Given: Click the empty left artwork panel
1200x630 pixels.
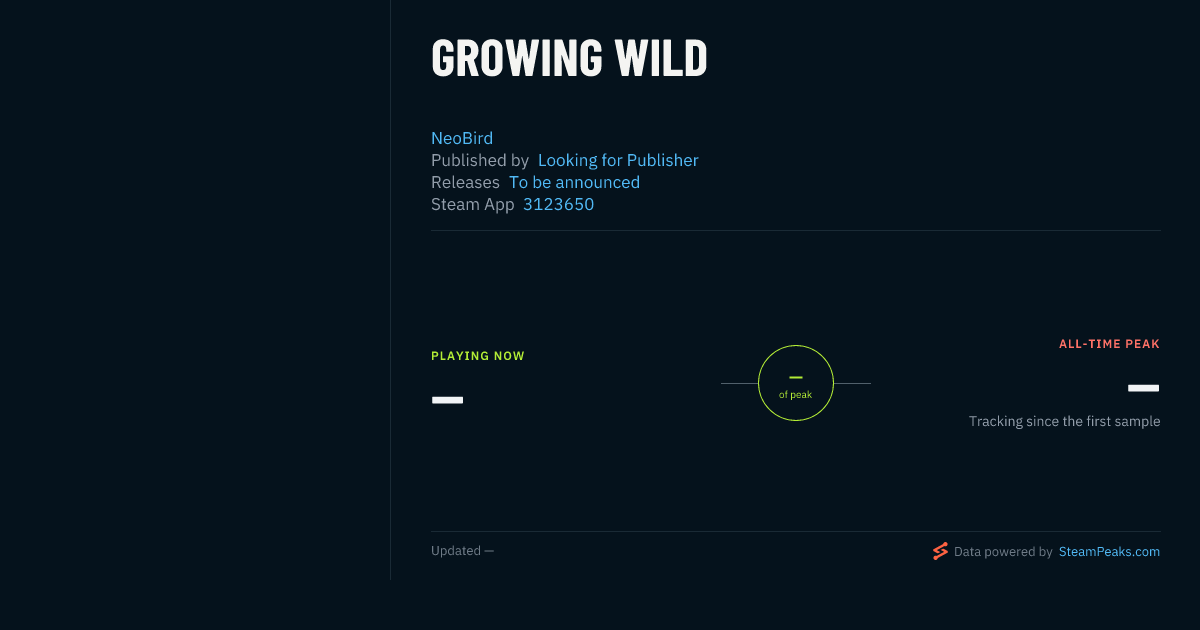Looking at the screenshot, I should [x=195, y=290].
